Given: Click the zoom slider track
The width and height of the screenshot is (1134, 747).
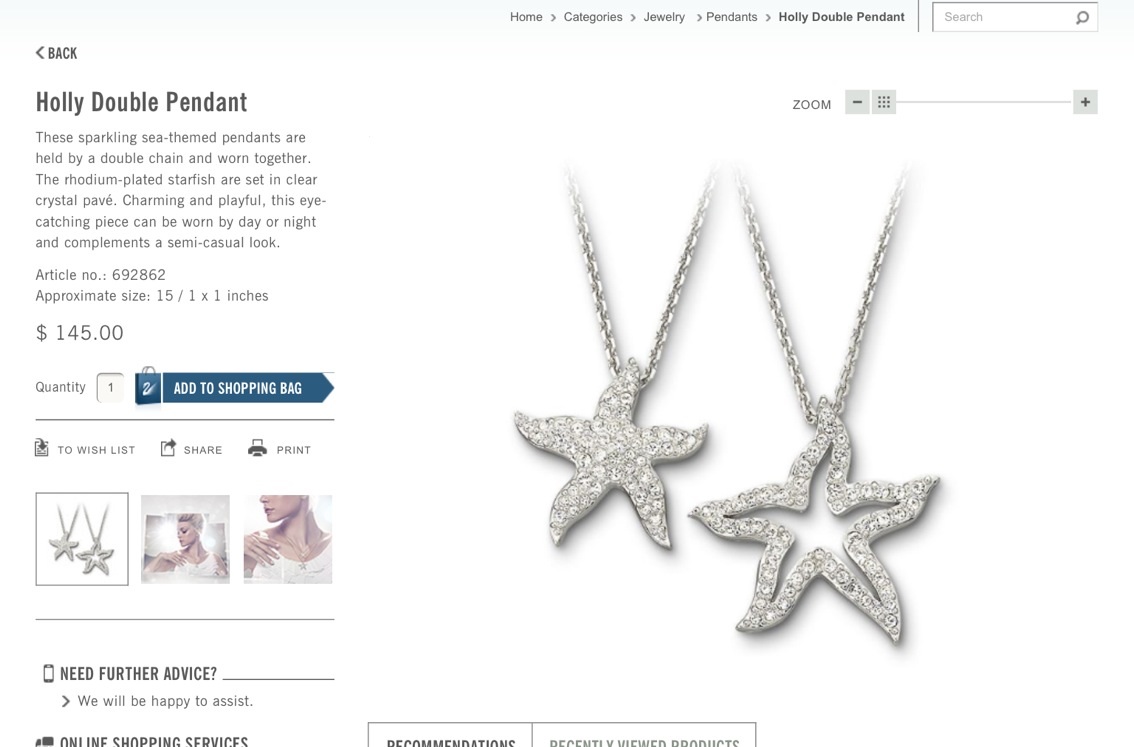Looking at the screenshot, I should click(984, 102).
